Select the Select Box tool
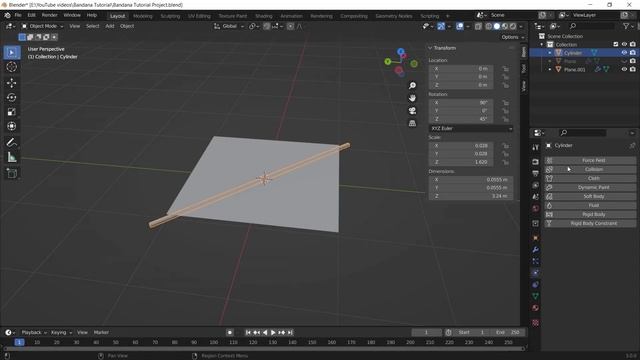 pyautogui.click(x=11, y=53)
